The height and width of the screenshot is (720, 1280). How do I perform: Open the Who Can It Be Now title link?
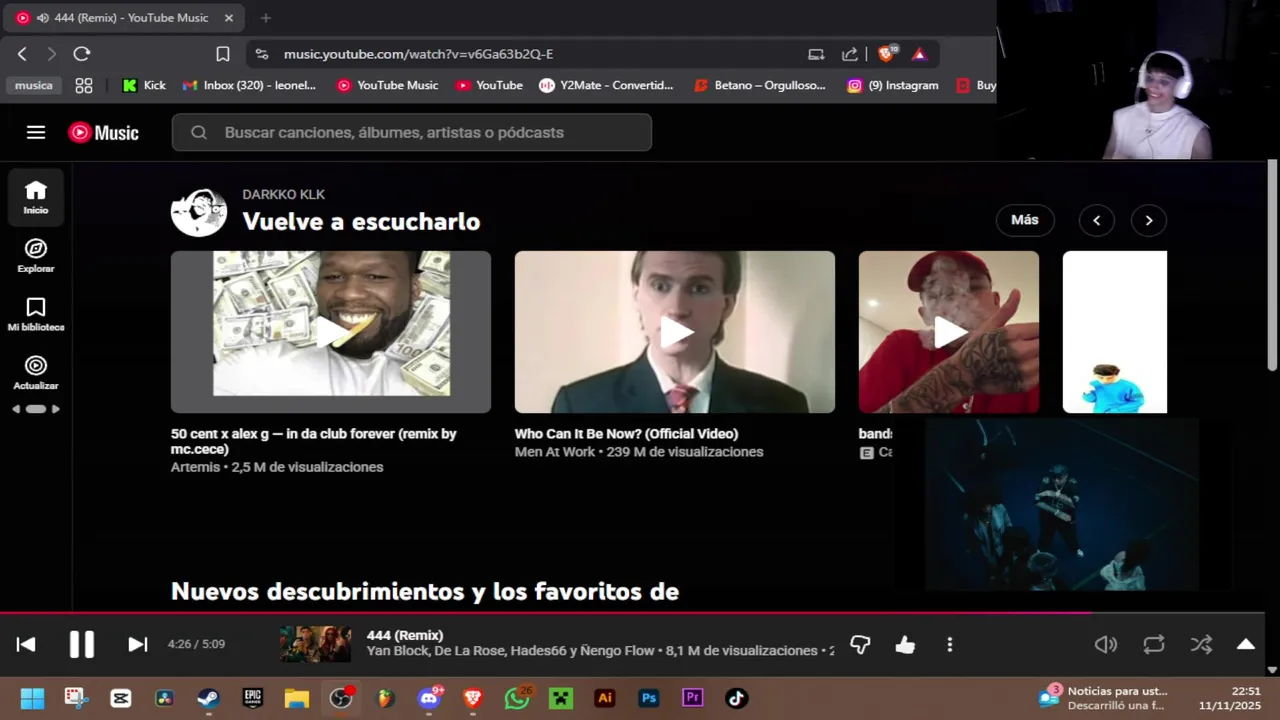[626, 434]
